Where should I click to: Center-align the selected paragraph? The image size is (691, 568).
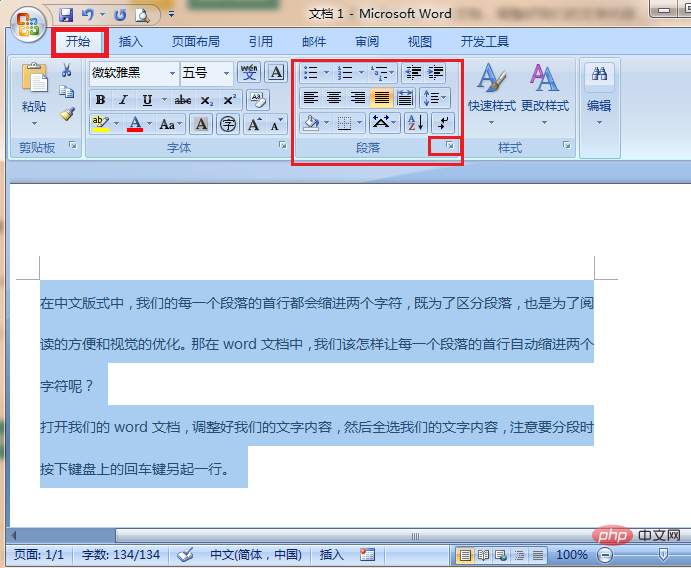point(334,98)
